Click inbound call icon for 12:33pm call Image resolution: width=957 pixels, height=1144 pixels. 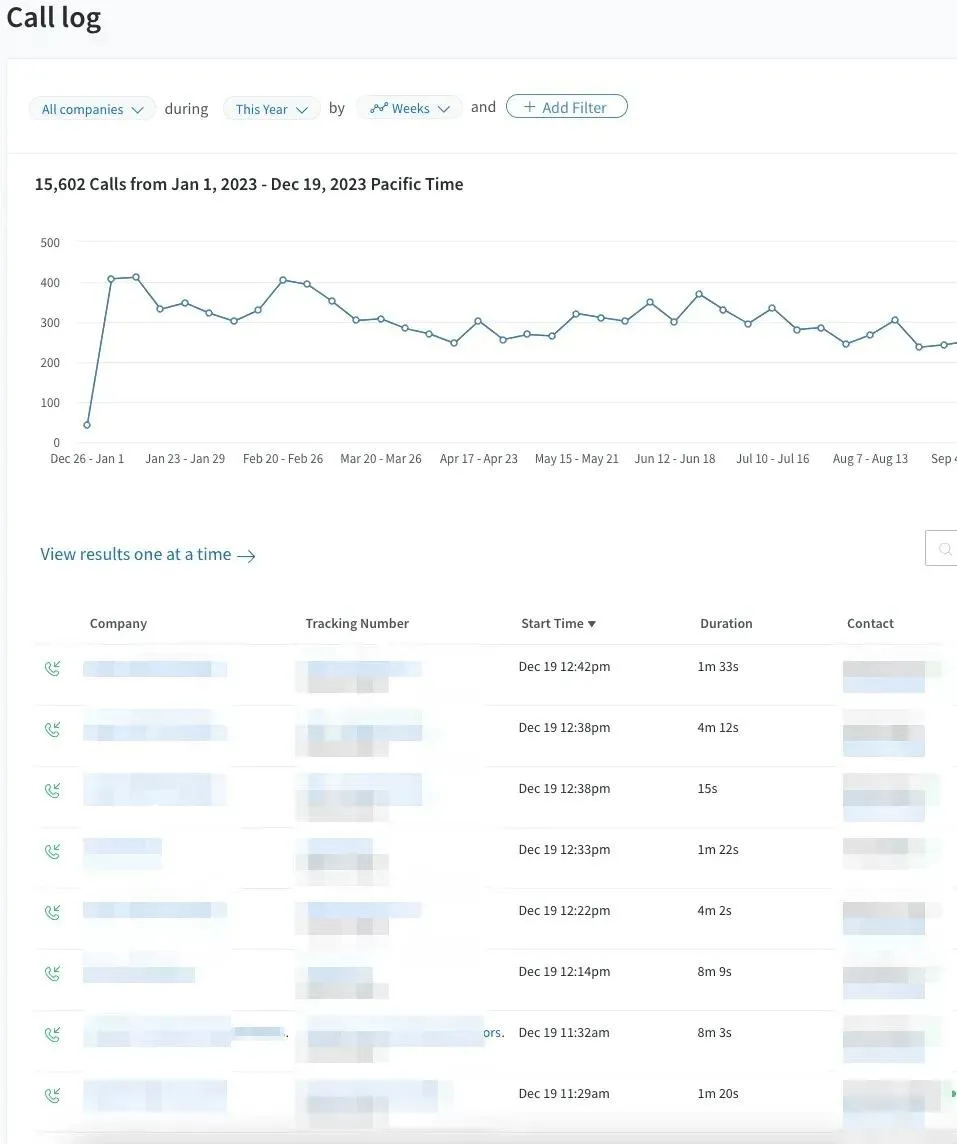coord(53,851)
